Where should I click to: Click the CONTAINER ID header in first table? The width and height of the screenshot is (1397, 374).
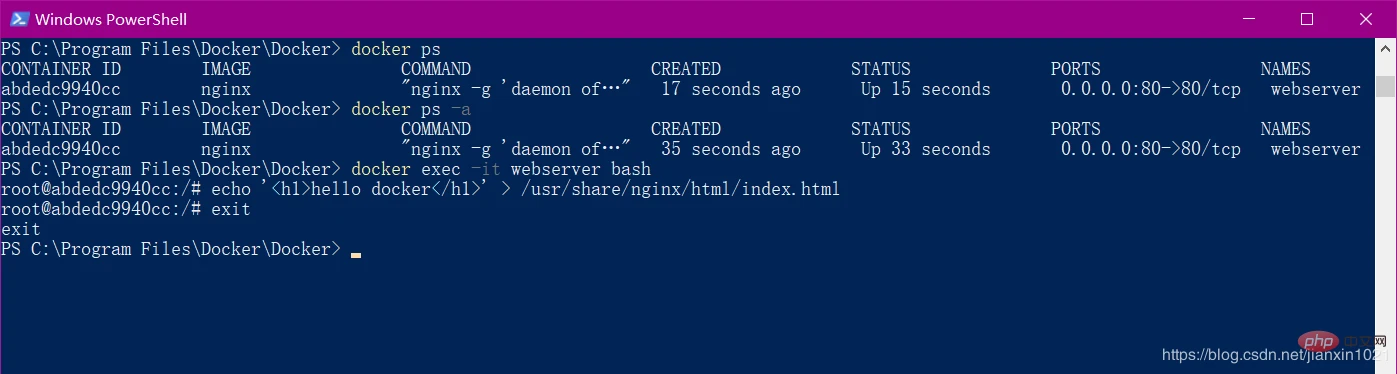(x=61, y=69)
